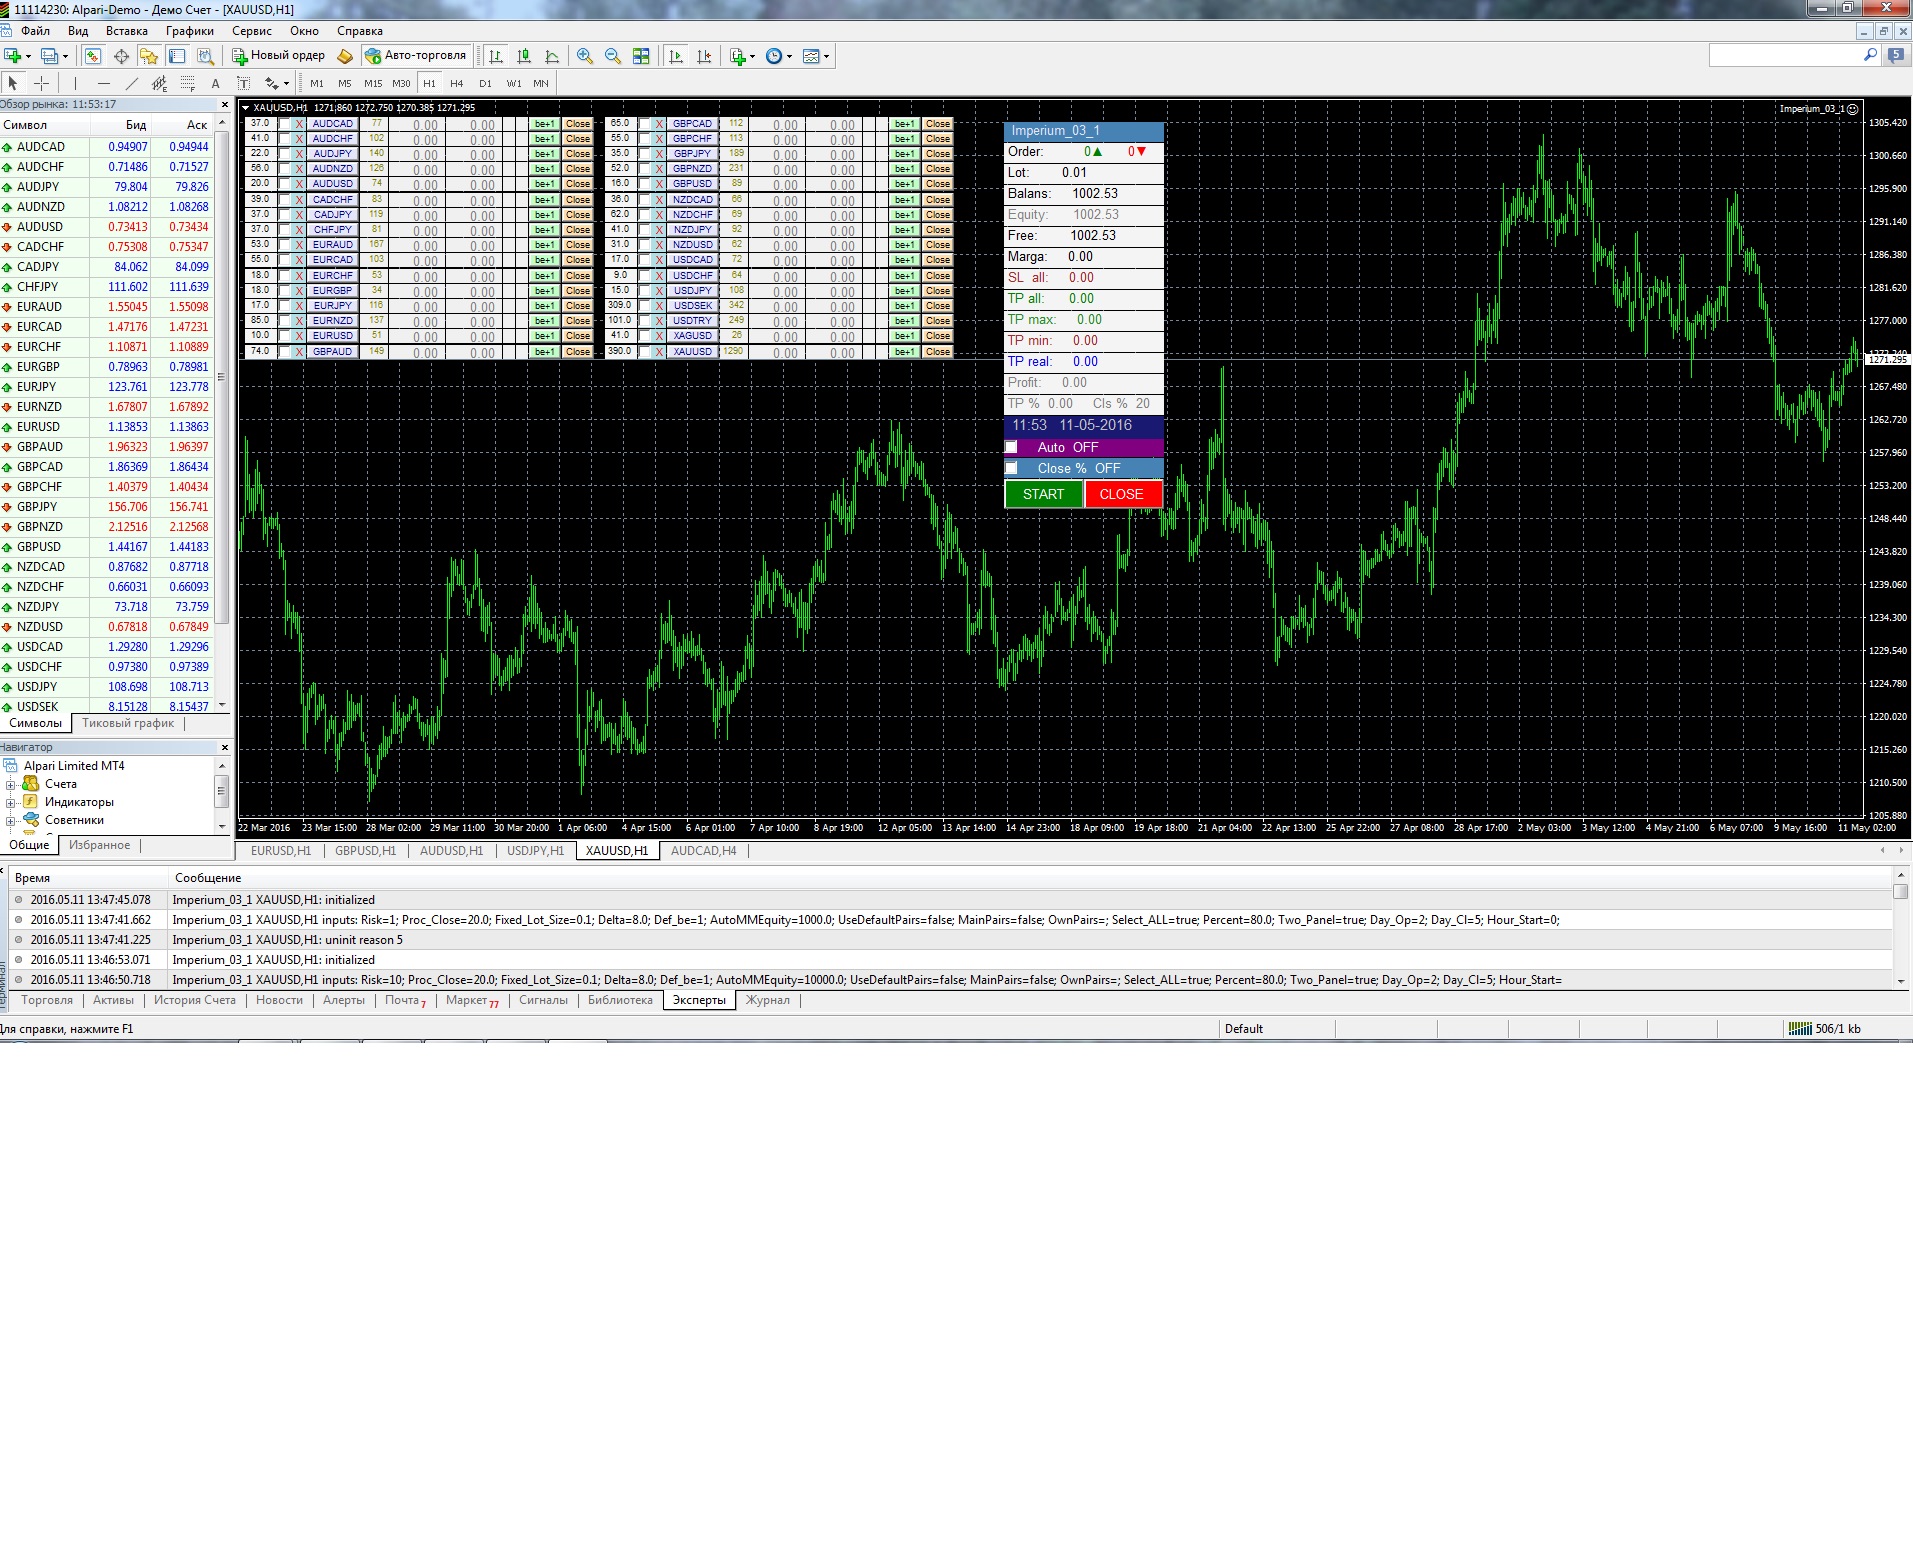Screen dimensions: 1913x1564
Task: Click the be+1 button in AUDCAD row
Action: (x=544, y=124)
